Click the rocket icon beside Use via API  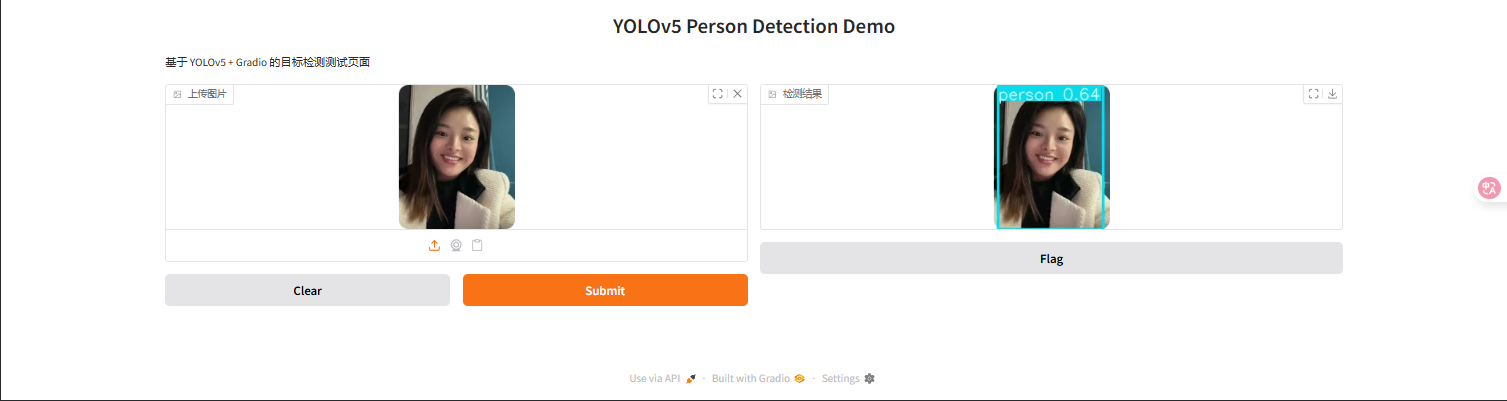[691, 379]
